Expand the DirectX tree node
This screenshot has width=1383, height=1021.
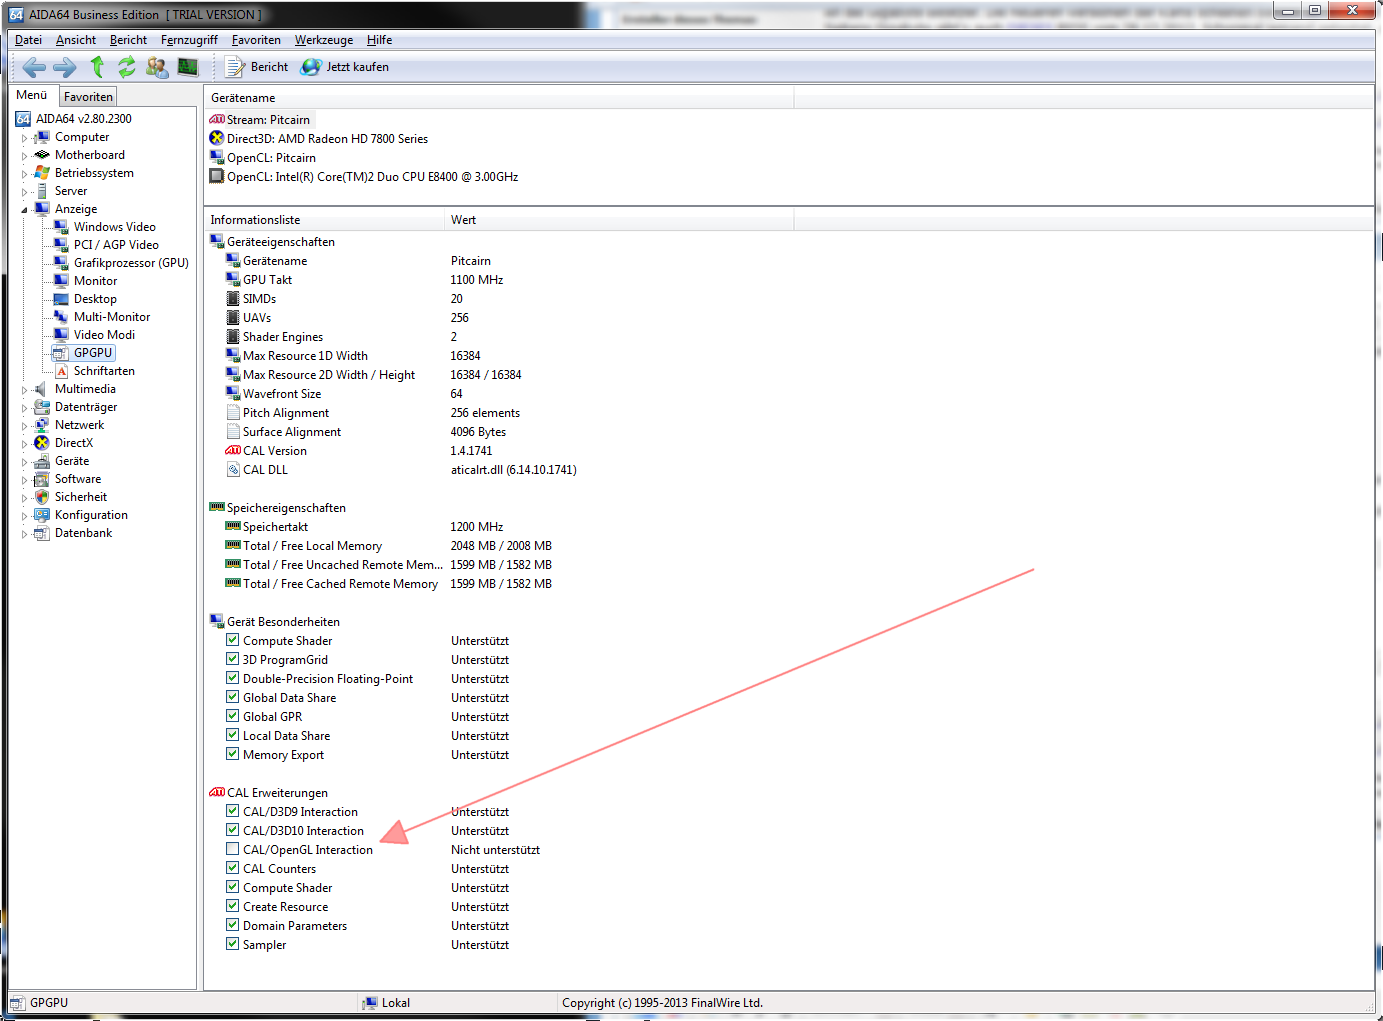click(25, 444)
